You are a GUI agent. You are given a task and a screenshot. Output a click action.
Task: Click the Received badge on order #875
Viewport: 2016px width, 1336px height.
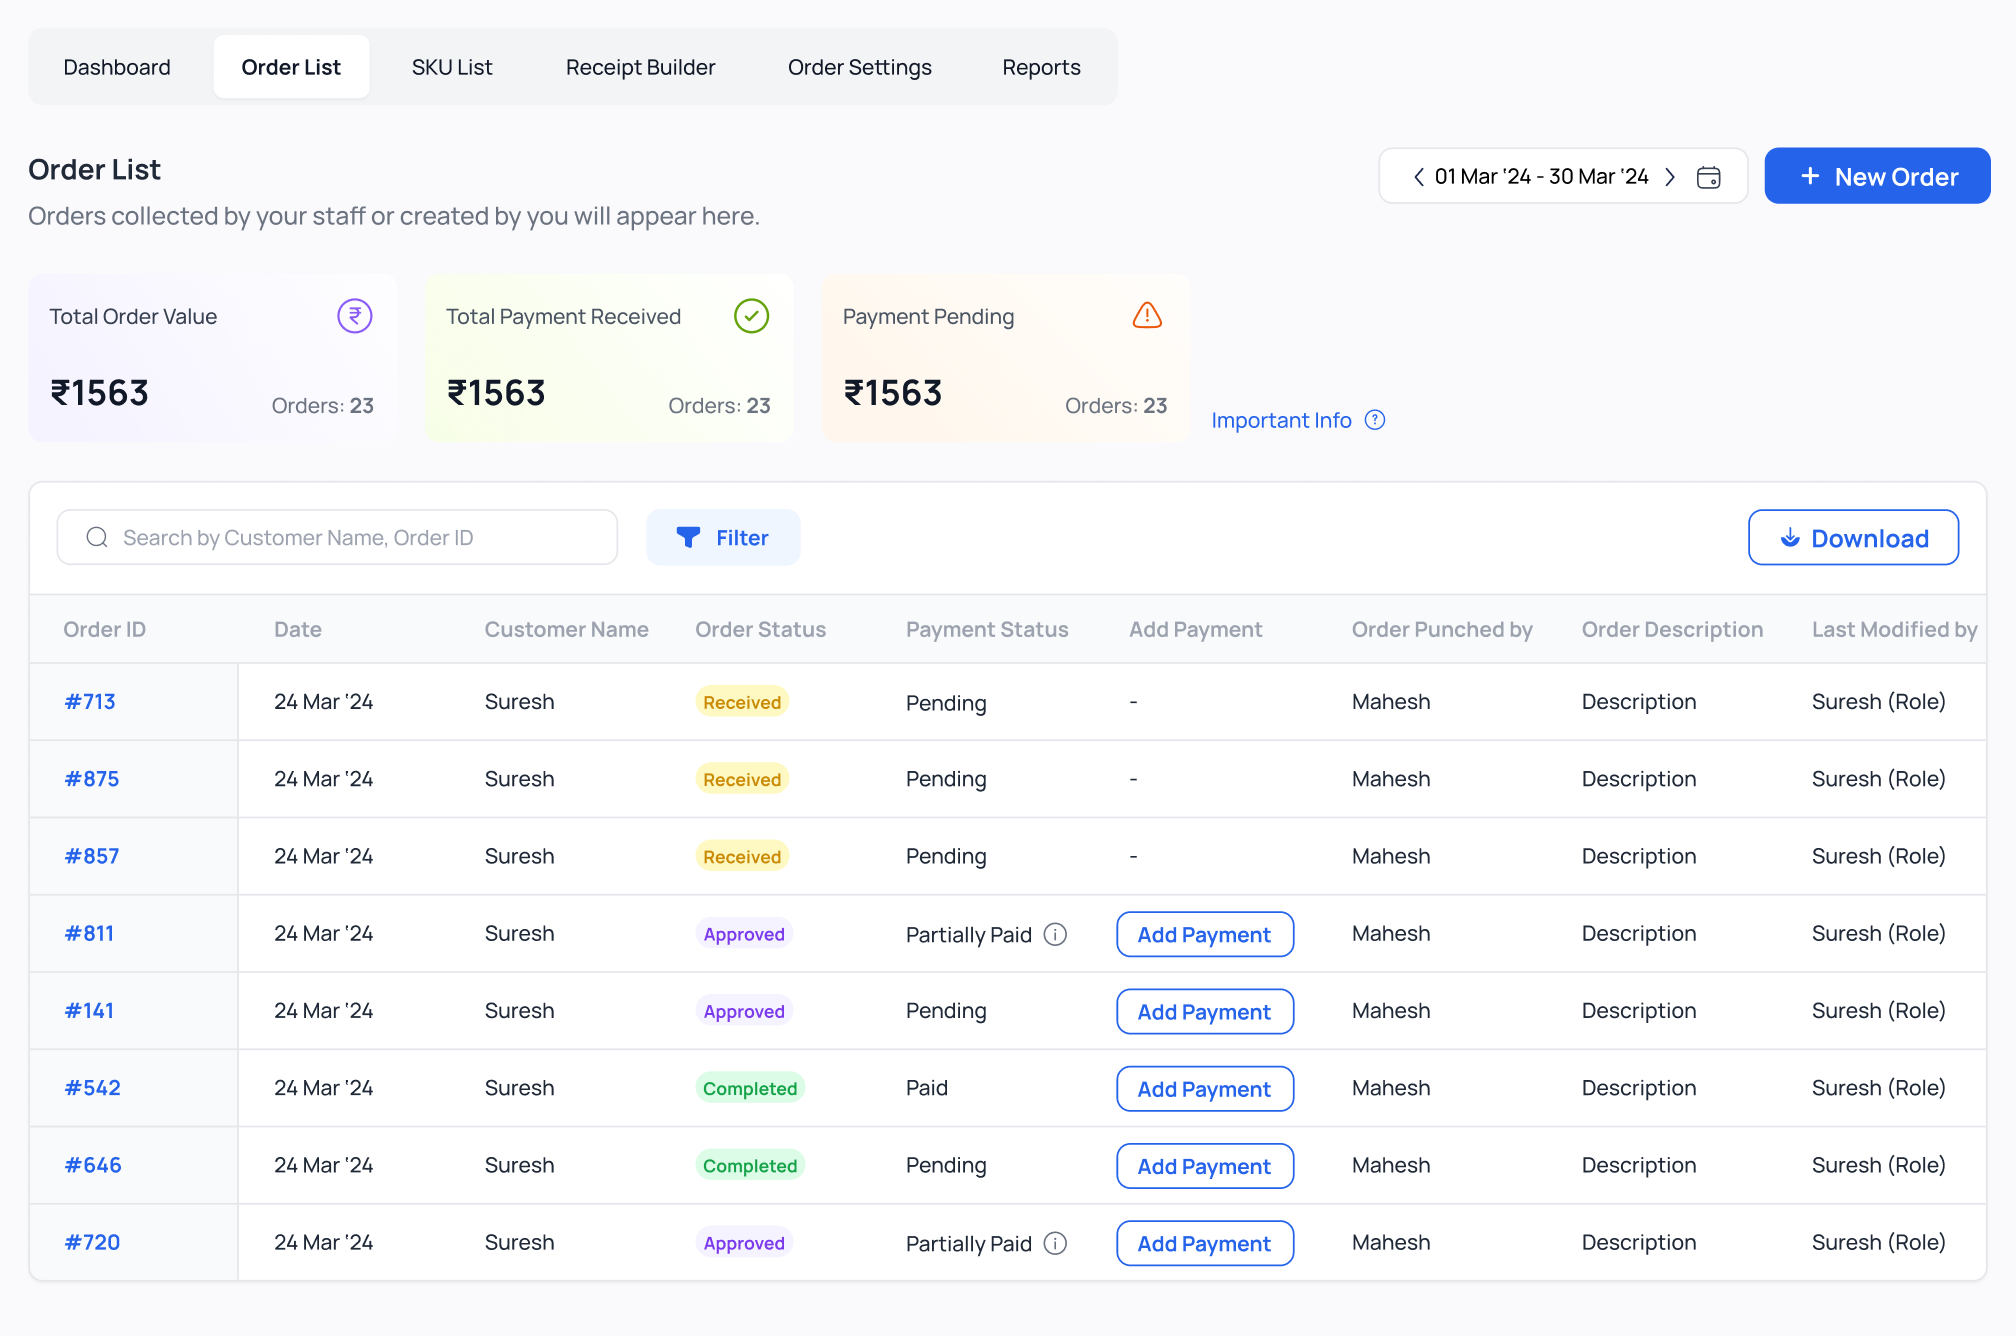pyautogui.click(x=742, y=779)
